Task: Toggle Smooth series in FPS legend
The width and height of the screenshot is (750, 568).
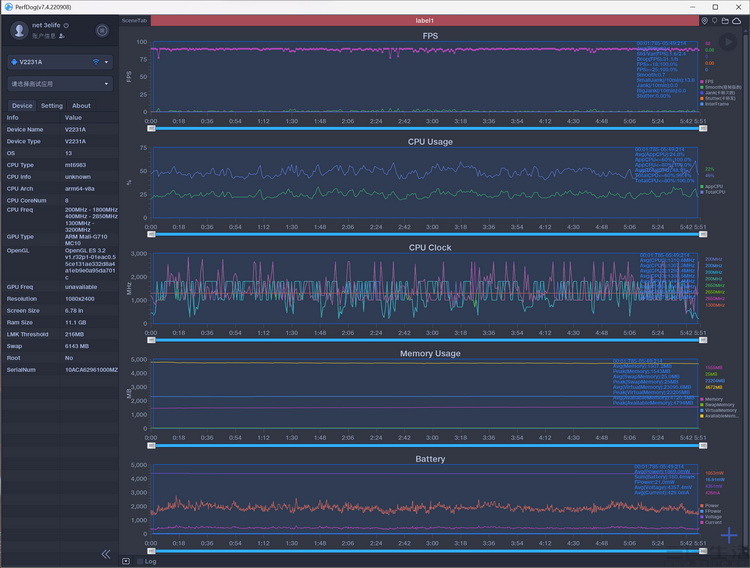Action: pos(721,87)
